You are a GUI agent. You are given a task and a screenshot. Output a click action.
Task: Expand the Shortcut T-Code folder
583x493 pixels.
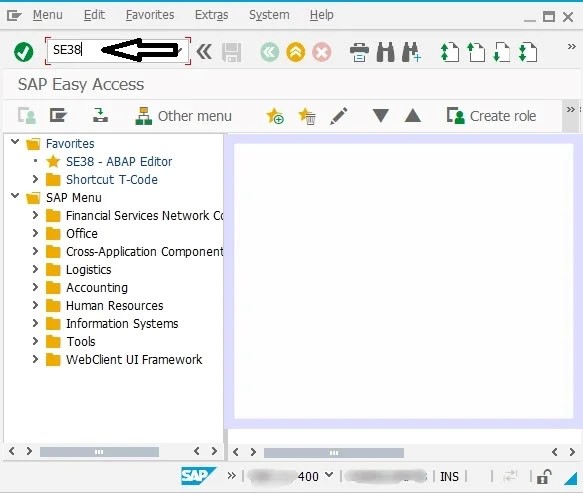click(x=35, y=179)
